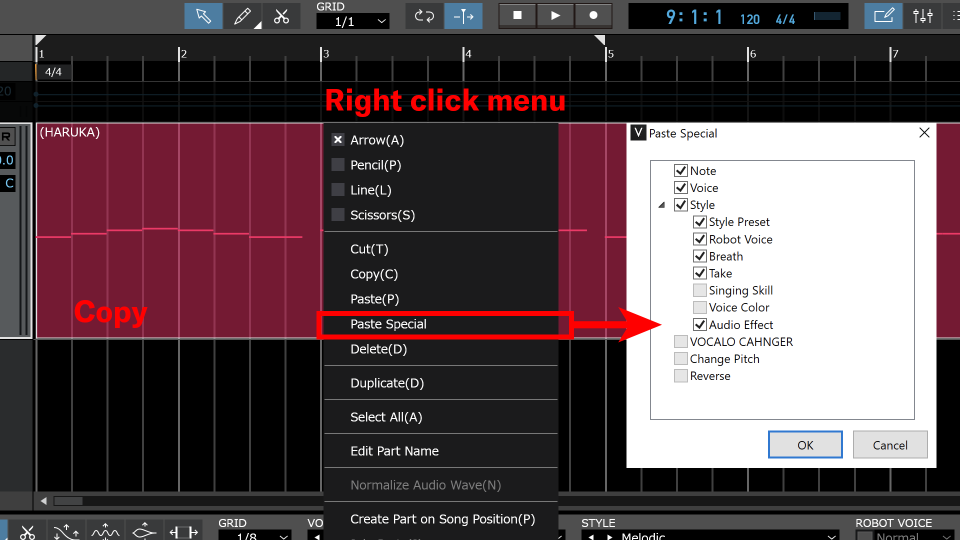The image size is (960, 540).
Task: Choose Duplicate(D) from context menu
Action: pyautogui.click(x=387, y=383)
